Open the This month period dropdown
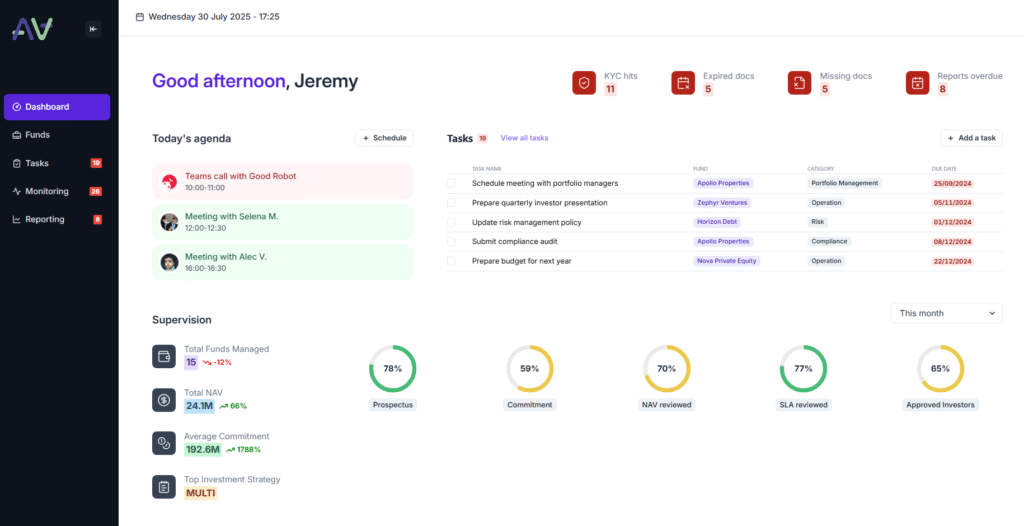The image size is (1024, 526). point(946,313)
